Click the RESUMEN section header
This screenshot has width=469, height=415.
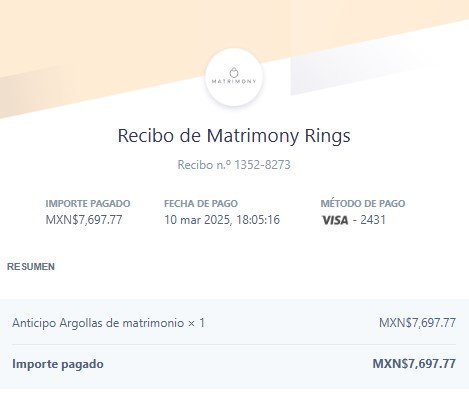point(31,267)
